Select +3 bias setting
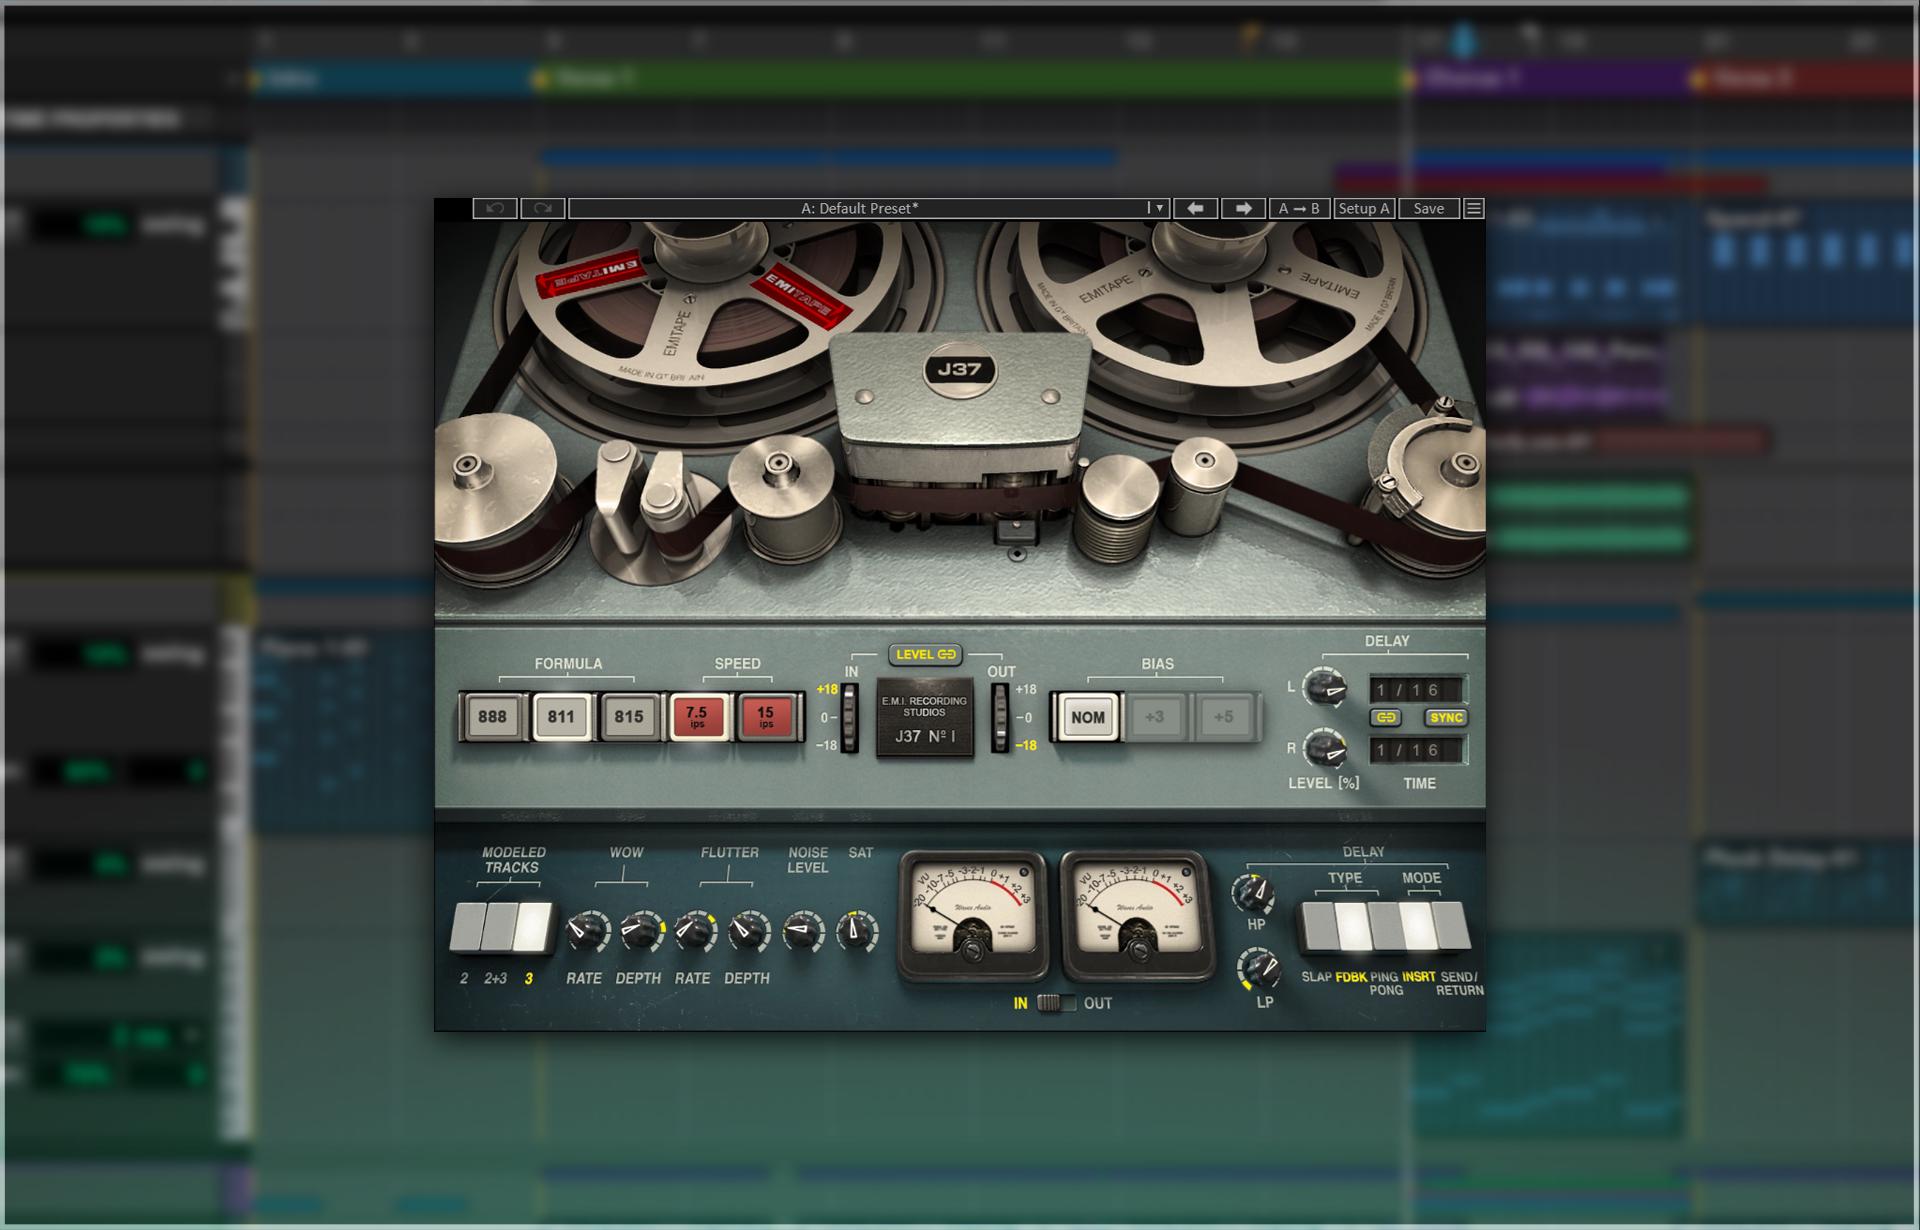The image size is (1920, 1230). [x=1155, y=717]
